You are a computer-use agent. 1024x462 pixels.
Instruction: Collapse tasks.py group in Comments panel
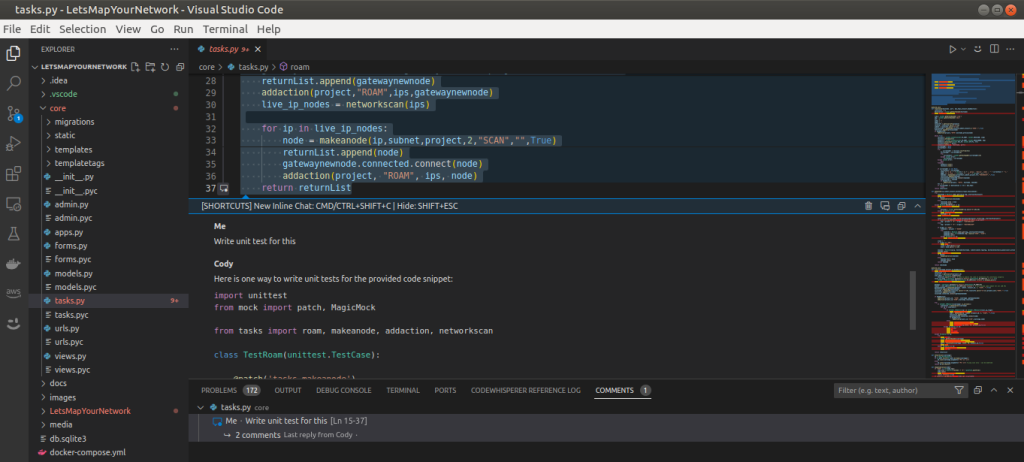(201, 407)
